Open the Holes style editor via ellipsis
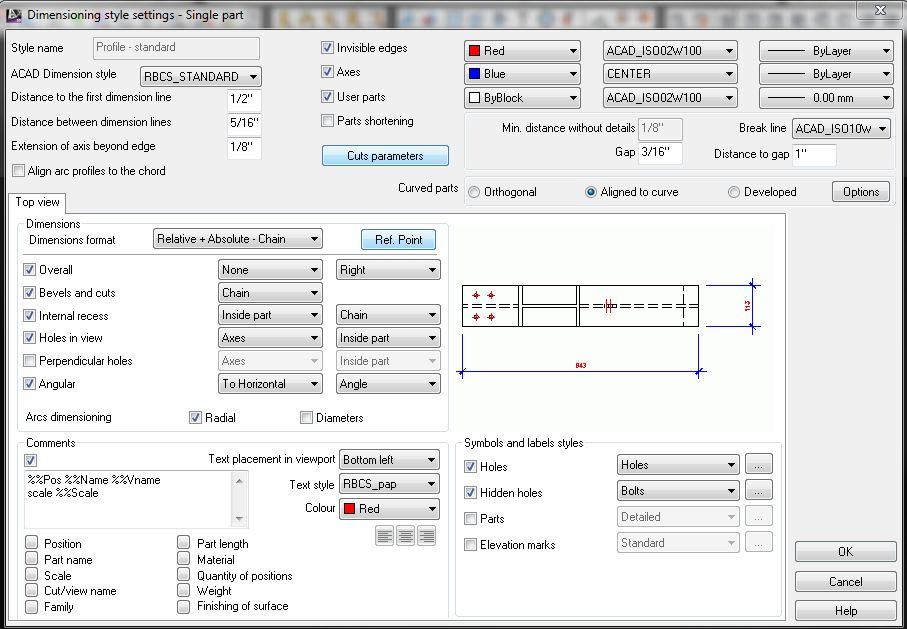The width and height of the screenshot is (907, 629). point(758,465)
